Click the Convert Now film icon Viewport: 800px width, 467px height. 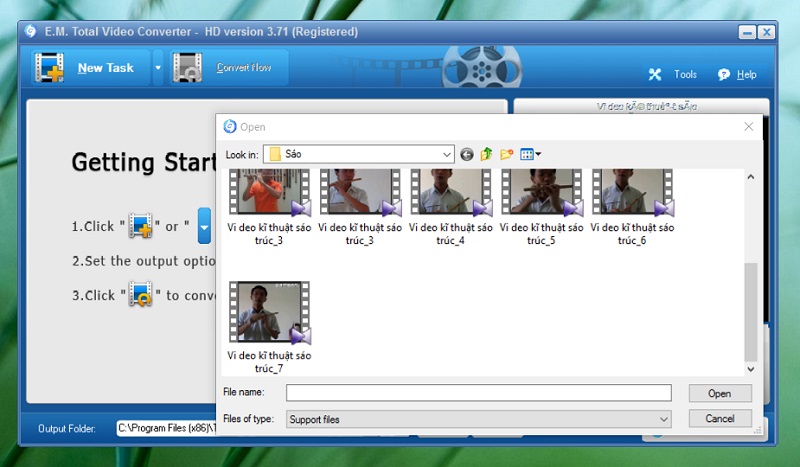click(189, 68)
